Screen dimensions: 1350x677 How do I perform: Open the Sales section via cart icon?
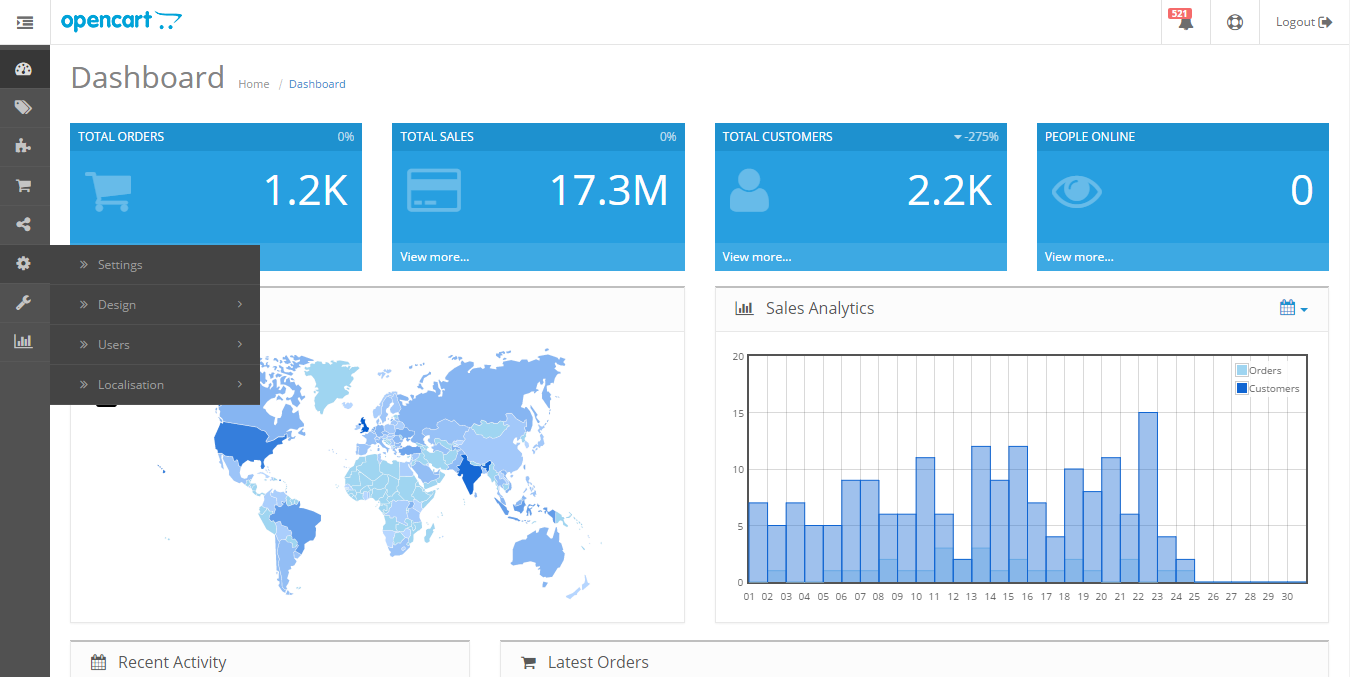(25, 185)
